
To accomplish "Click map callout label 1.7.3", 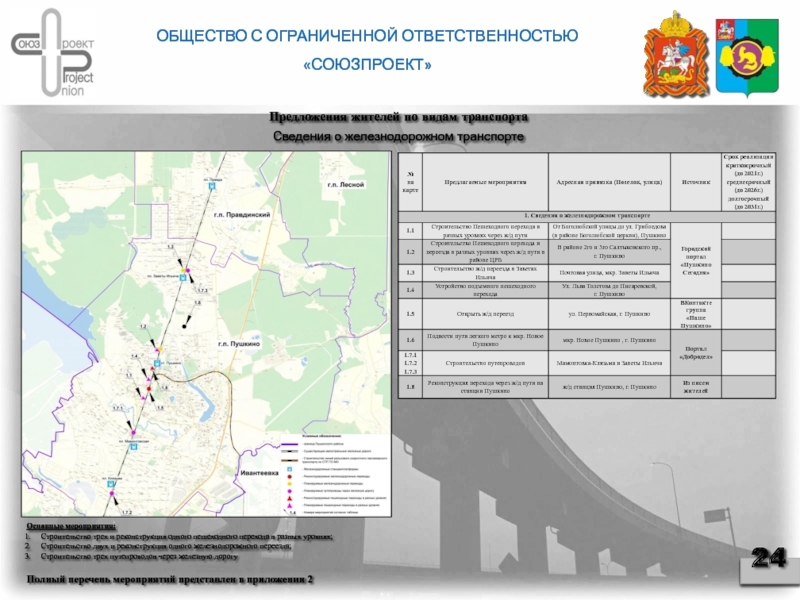I will click(202, 290).
